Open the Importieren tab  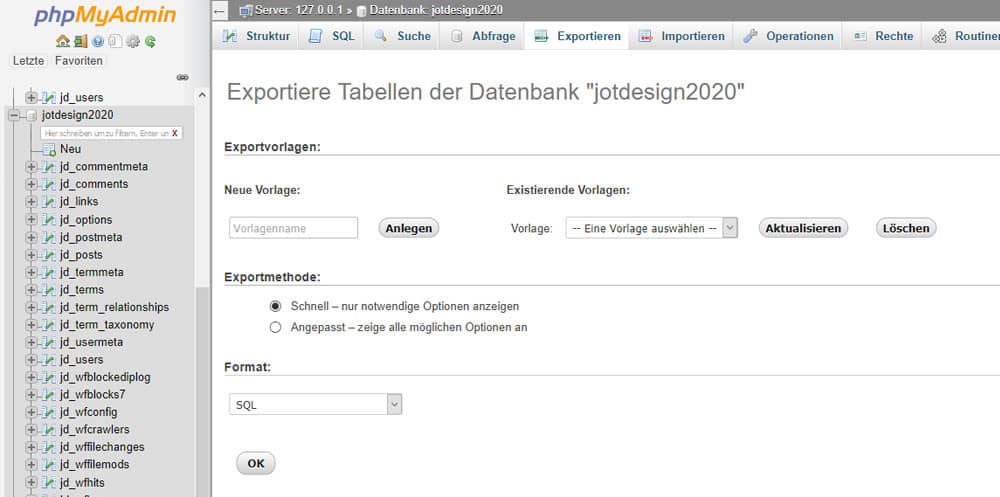pyautogui.click(x=682, y=36)
